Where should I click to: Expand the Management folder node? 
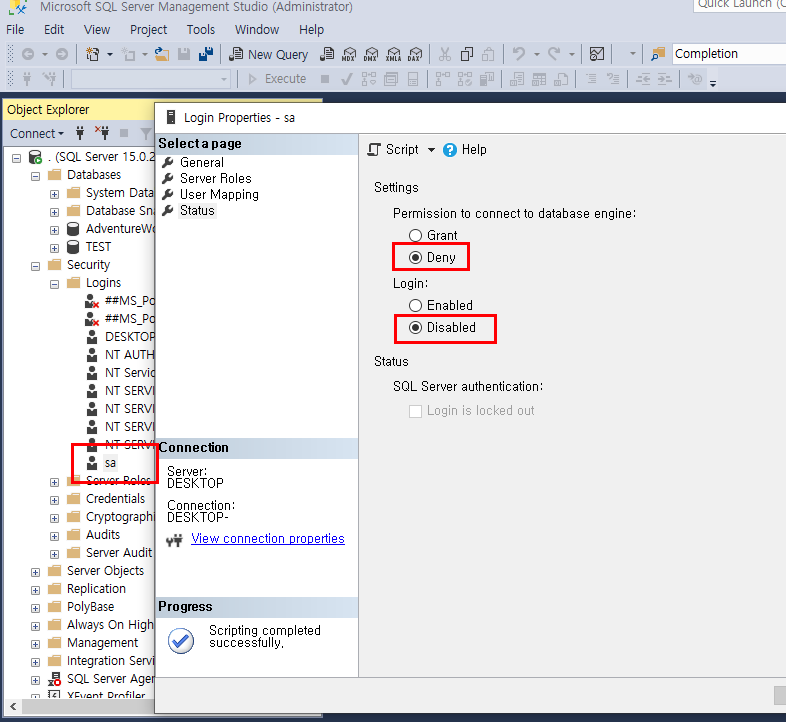tap(35, 644)
